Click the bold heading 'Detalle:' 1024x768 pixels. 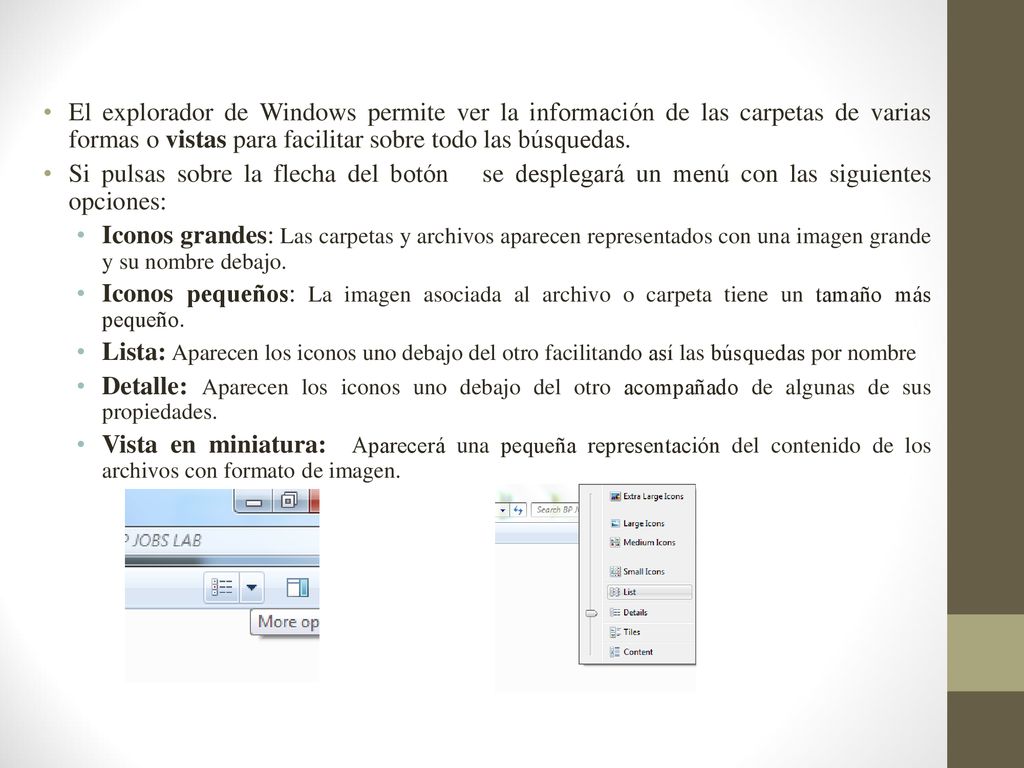[x=144, y=386]
